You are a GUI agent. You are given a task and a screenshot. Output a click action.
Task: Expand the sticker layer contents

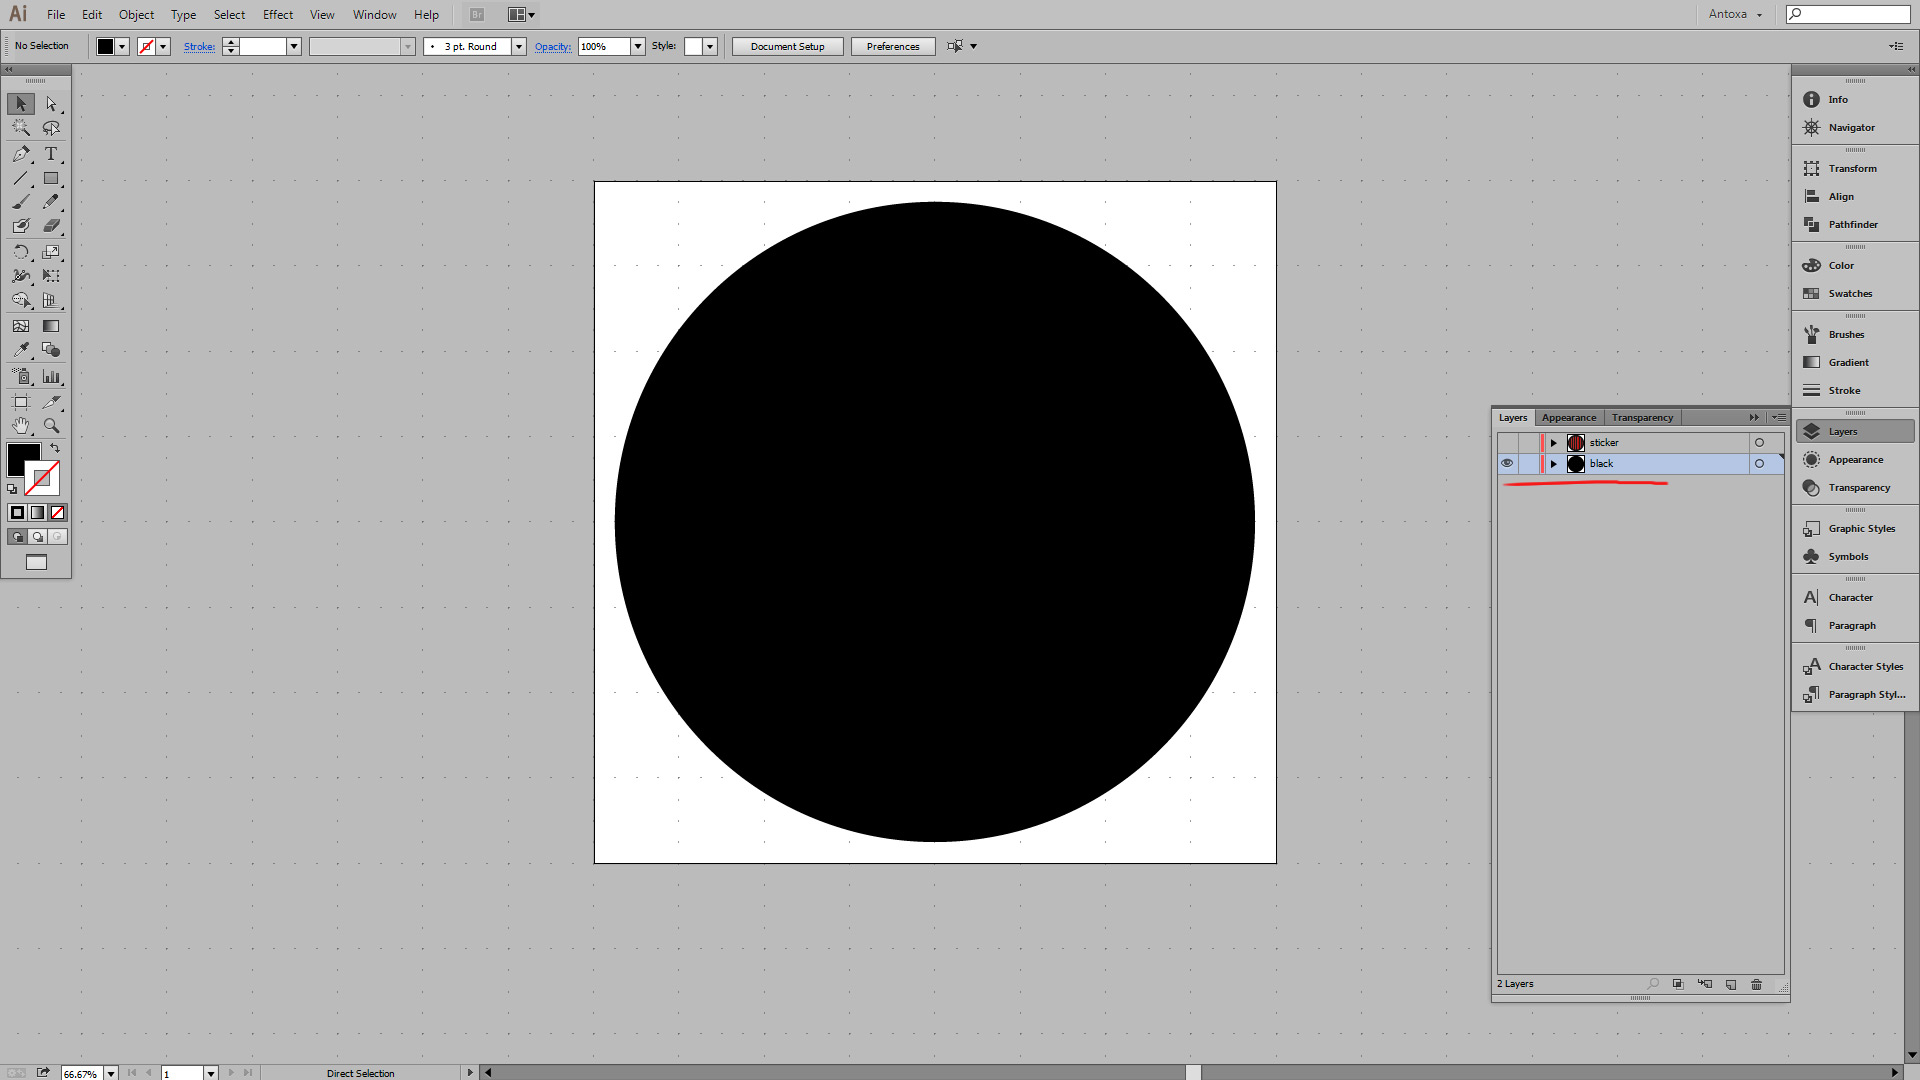point(1553,443)
